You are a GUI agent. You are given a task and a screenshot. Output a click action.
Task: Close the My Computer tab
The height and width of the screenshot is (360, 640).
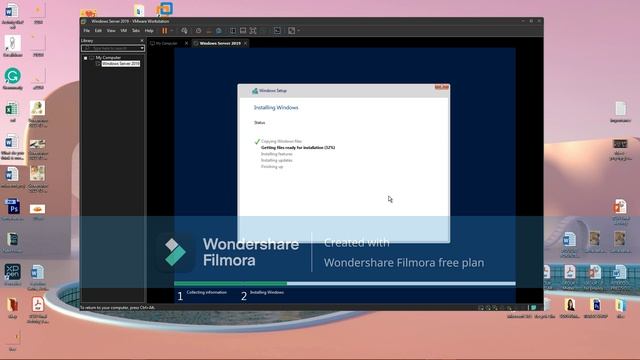[187, 43]
